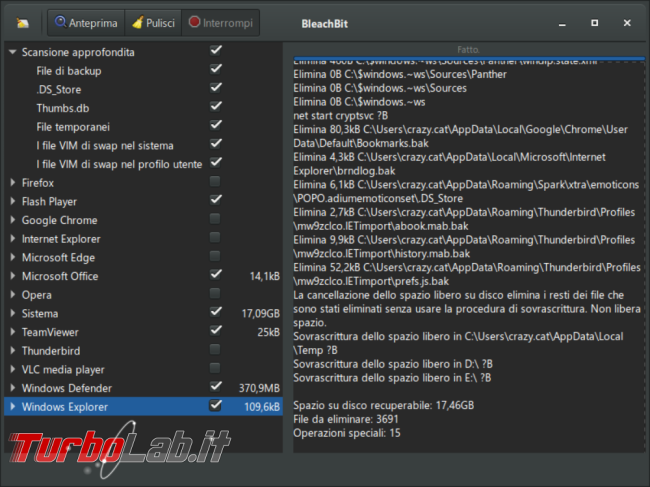Uncheck I file VIM di swap nel sistema

click(x=215, y=144)
